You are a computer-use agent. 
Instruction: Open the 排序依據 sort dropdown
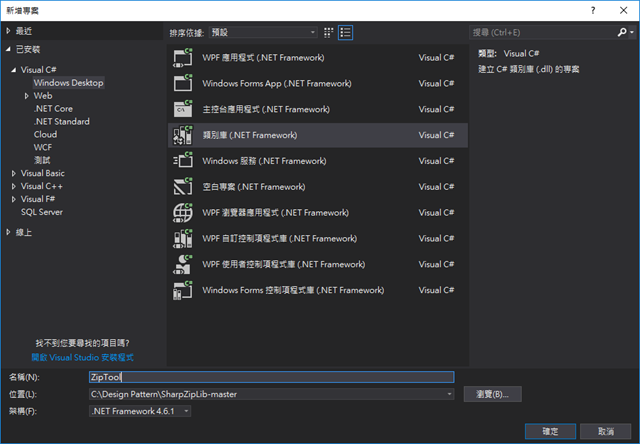[263, 32]
